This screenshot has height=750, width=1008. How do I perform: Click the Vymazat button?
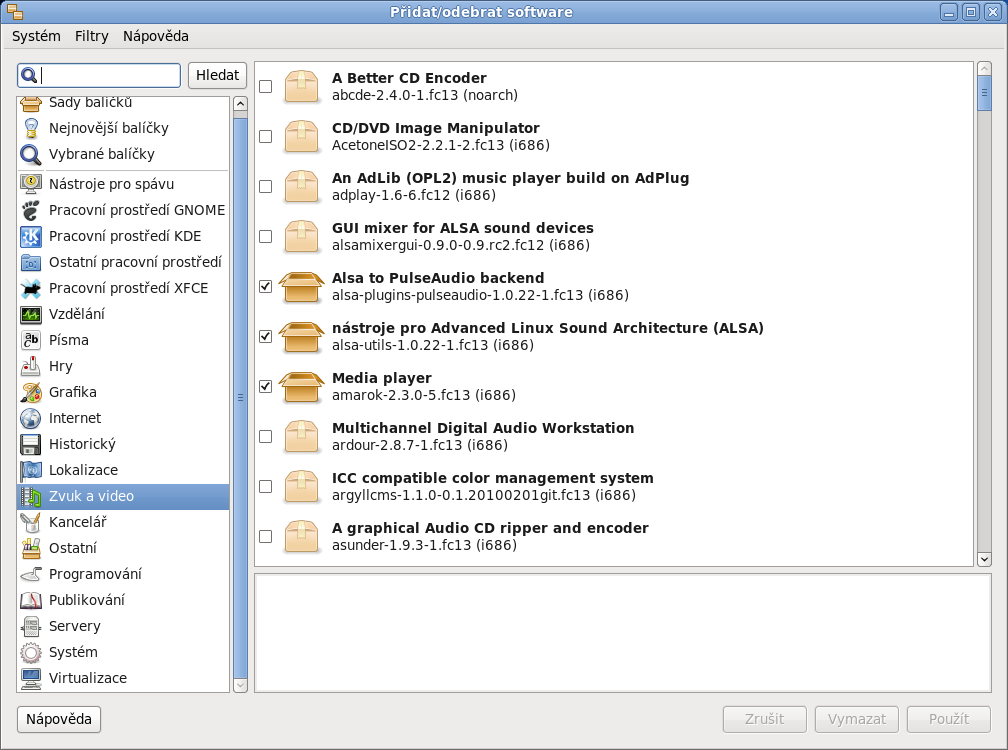point(856,719)
